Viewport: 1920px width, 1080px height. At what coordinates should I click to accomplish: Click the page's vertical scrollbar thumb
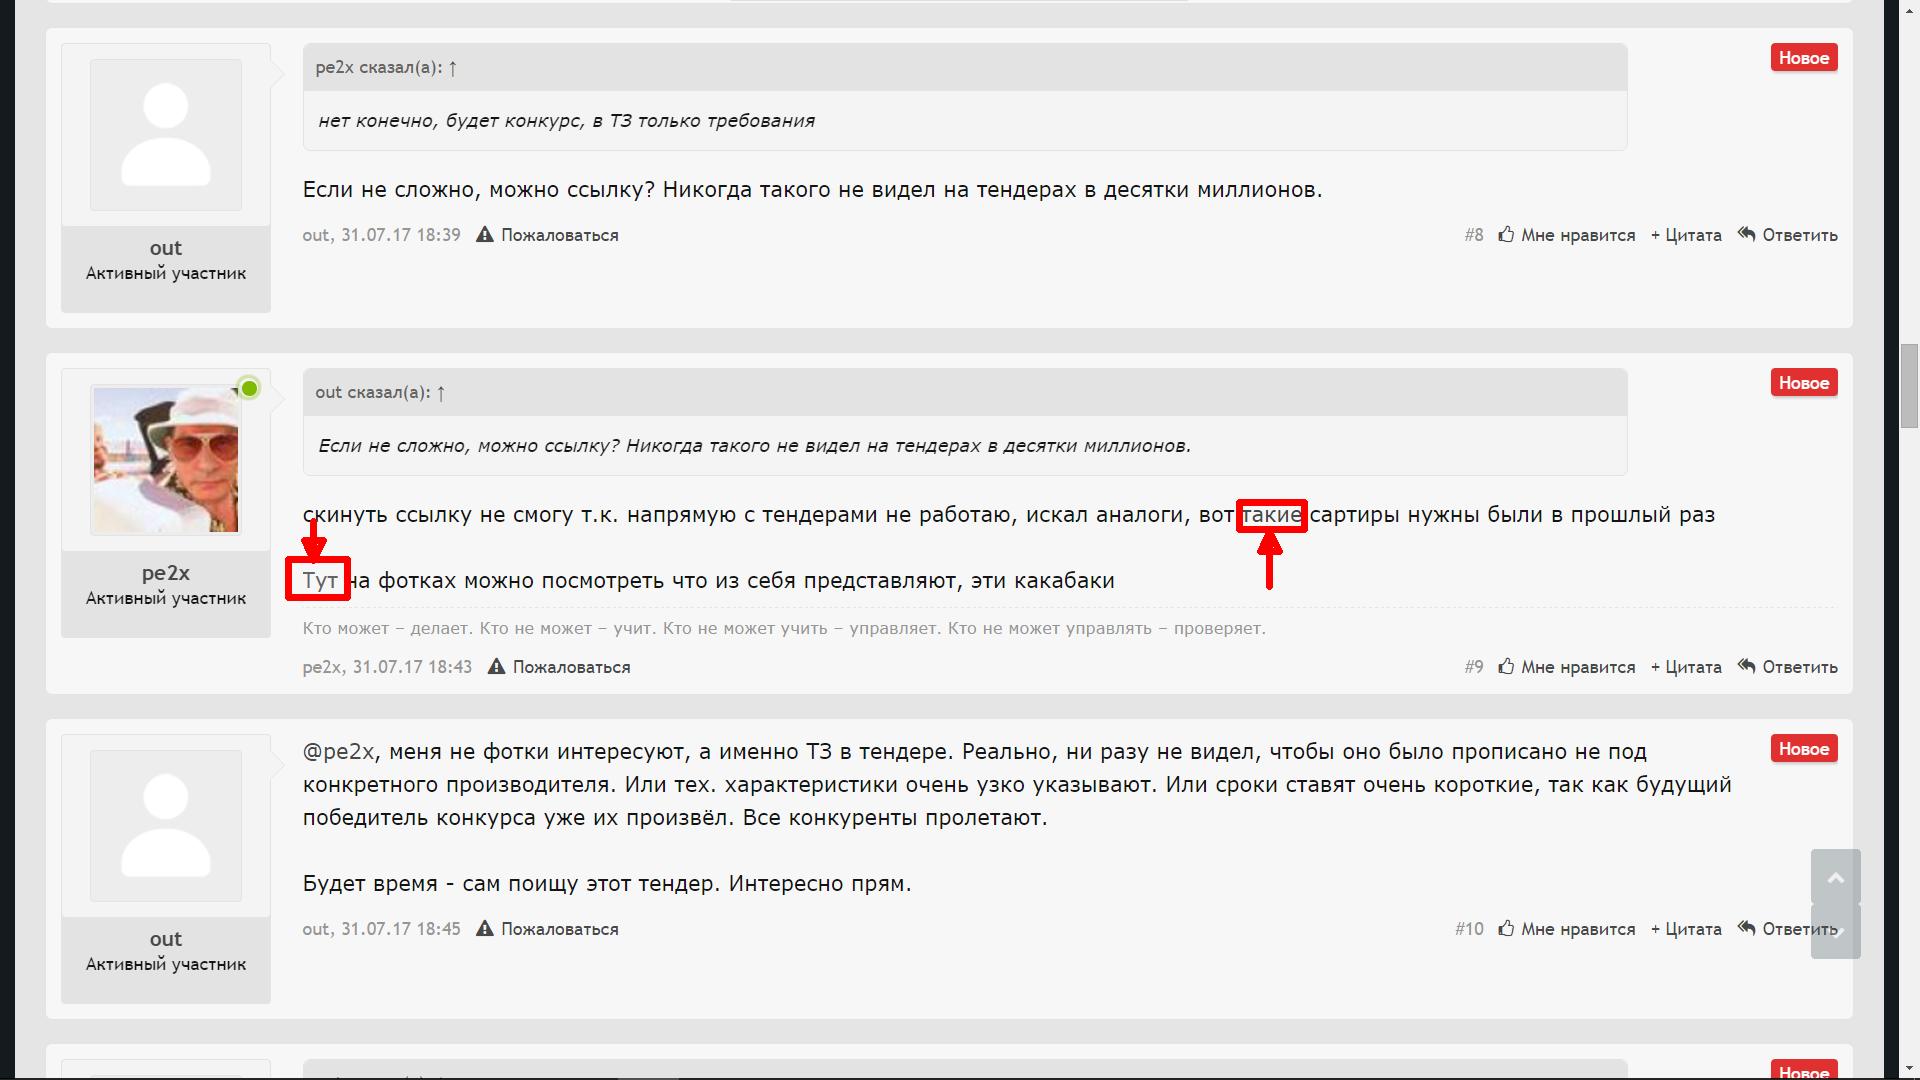pyautogui.click(x=1909, y=385)
